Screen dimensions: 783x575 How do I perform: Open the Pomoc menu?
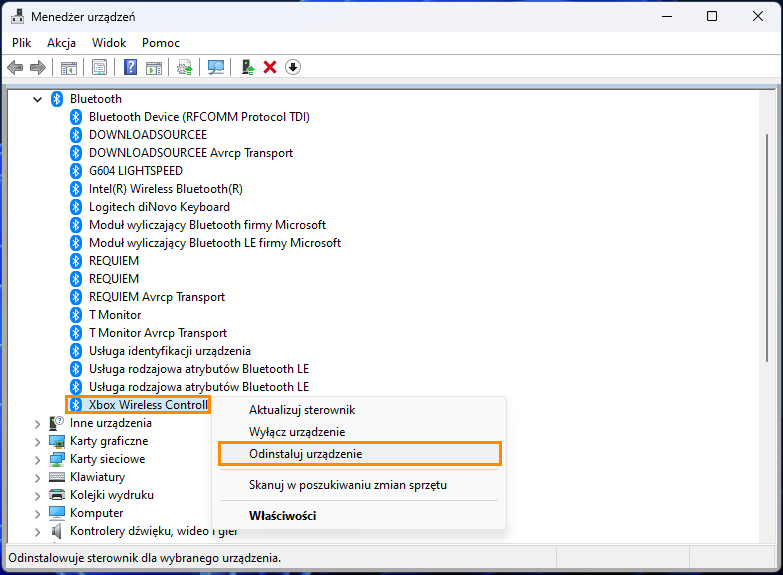point(161,43)
